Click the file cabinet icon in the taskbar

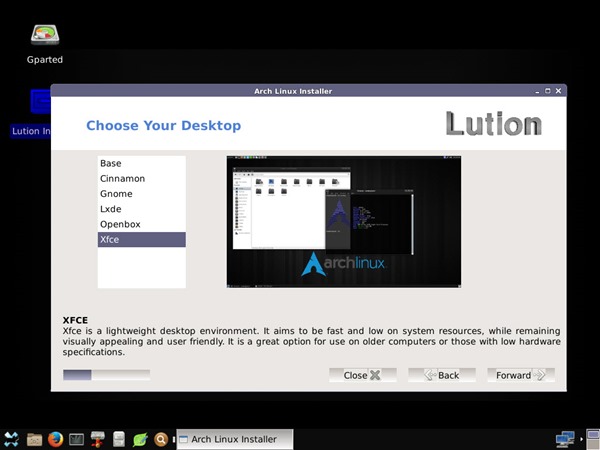(119, 439)
